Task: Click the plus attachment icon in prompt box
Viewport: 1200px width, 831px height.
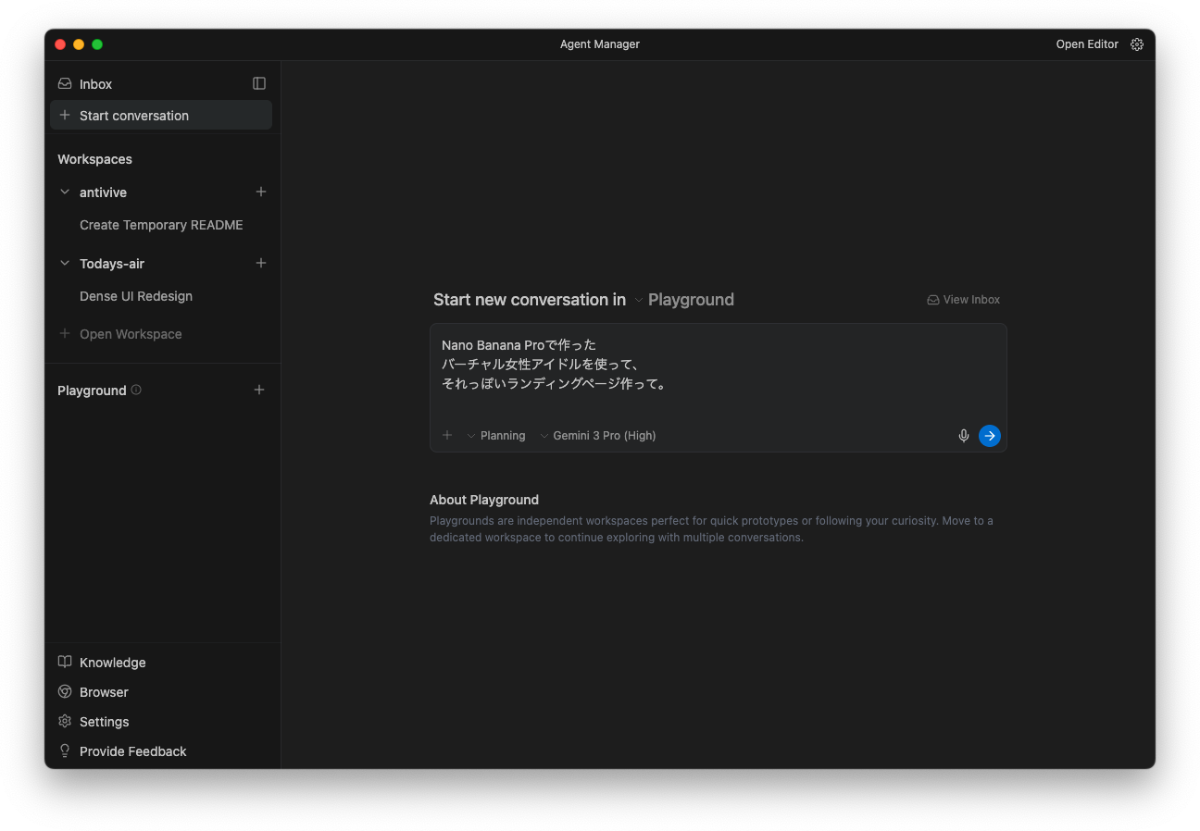Action: click(447, 436)
